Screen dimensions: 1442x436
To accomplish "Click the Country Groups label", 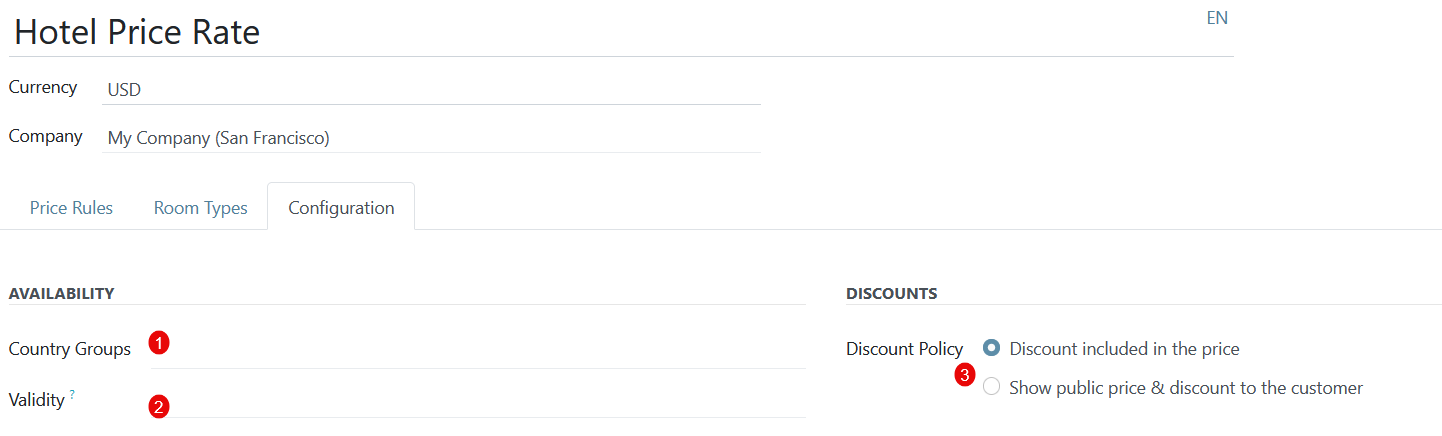I will [70, 349].
